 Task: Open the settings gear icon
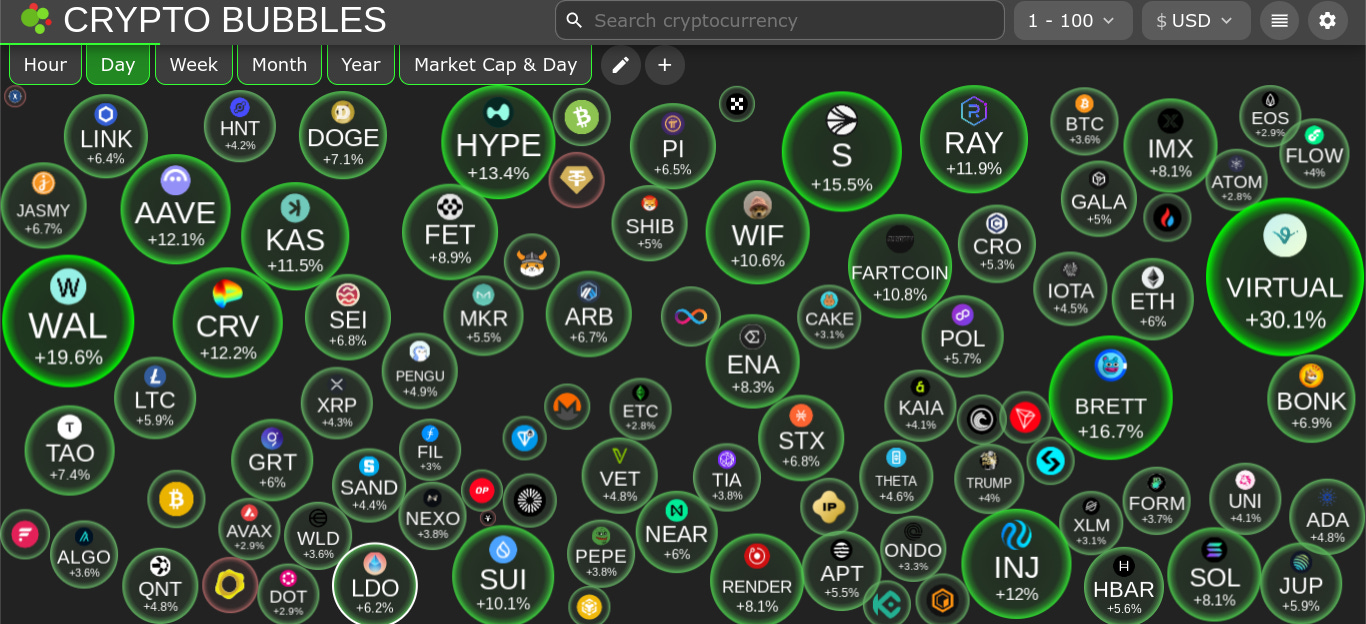1327,20
